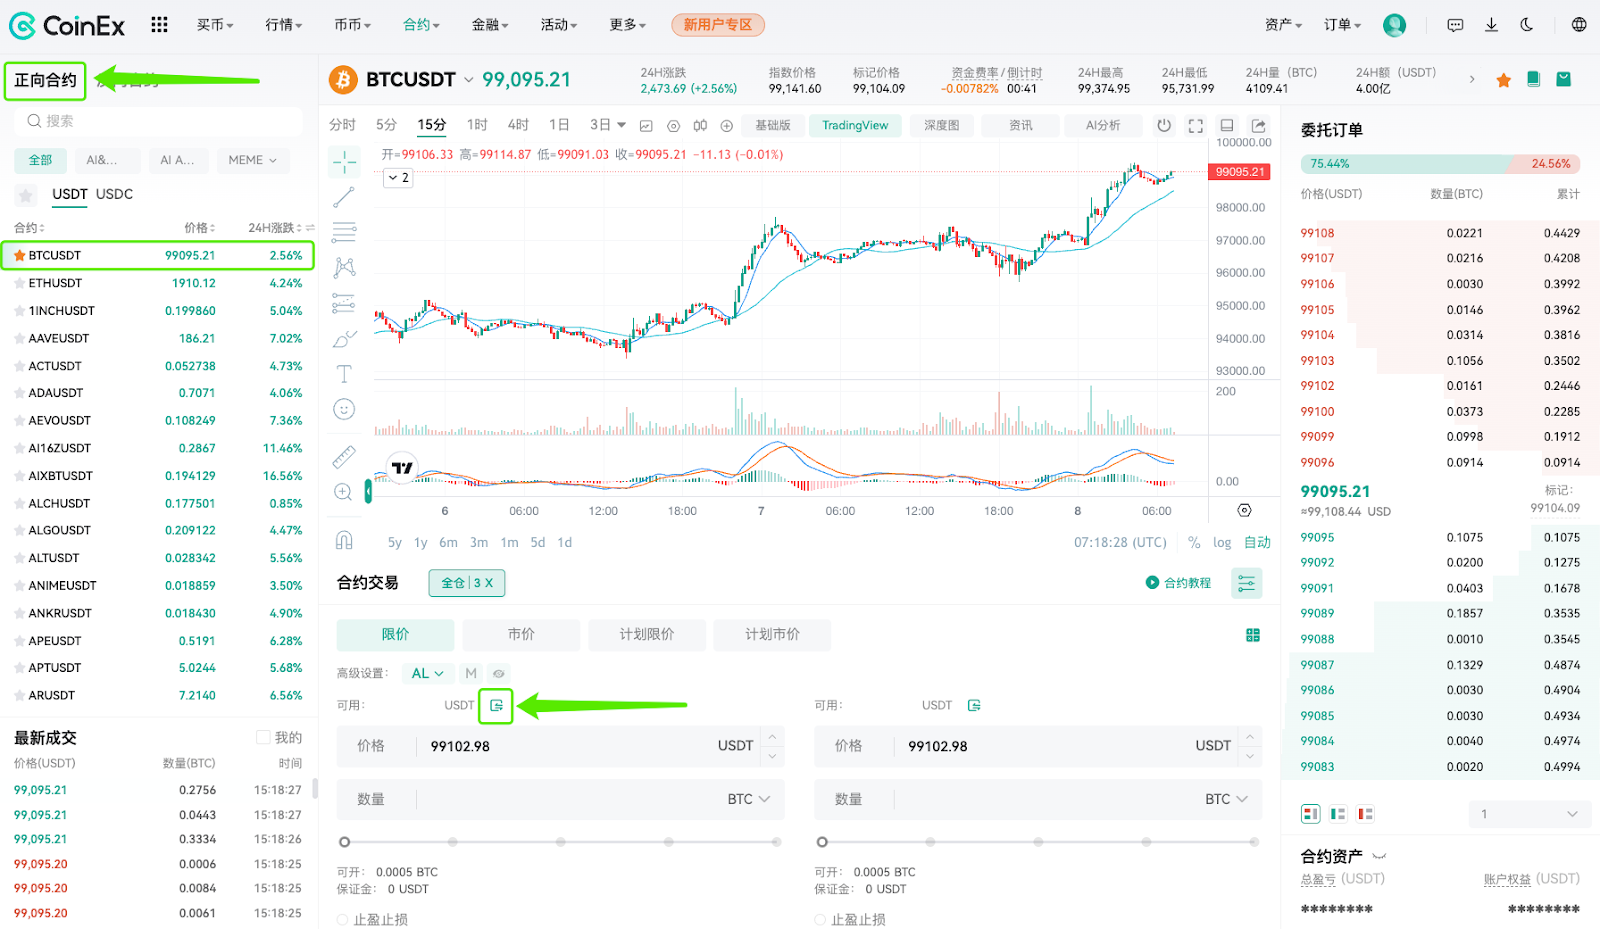Click the orange favorite star for BTCUSDT
This screenshot has width=1600, height=929.
coord(1503,80)
